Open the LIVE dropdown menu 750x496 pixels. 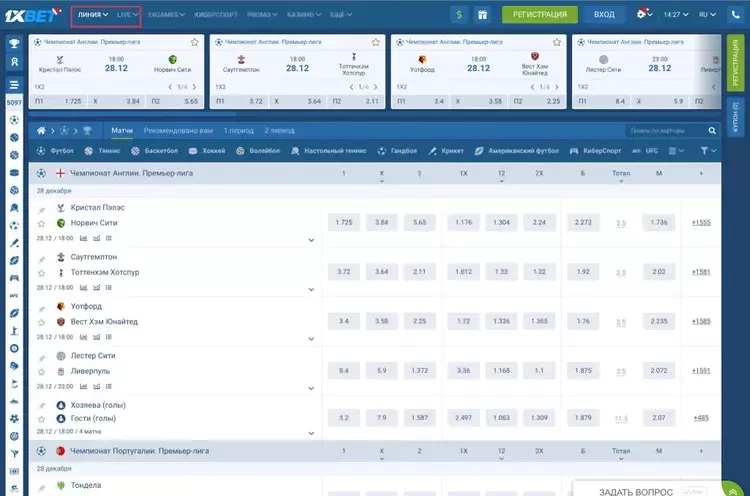click(128, 15)
